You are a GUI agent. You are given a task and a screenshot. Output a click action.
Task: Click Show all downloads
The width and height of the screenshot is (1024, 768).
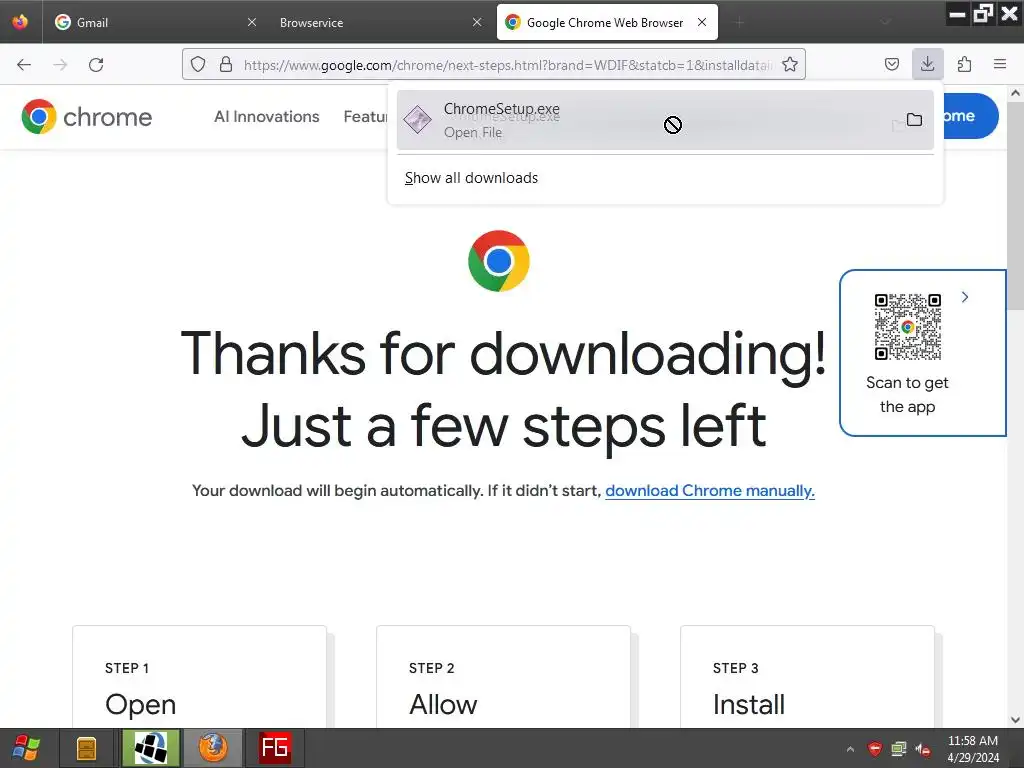(471, 178)
